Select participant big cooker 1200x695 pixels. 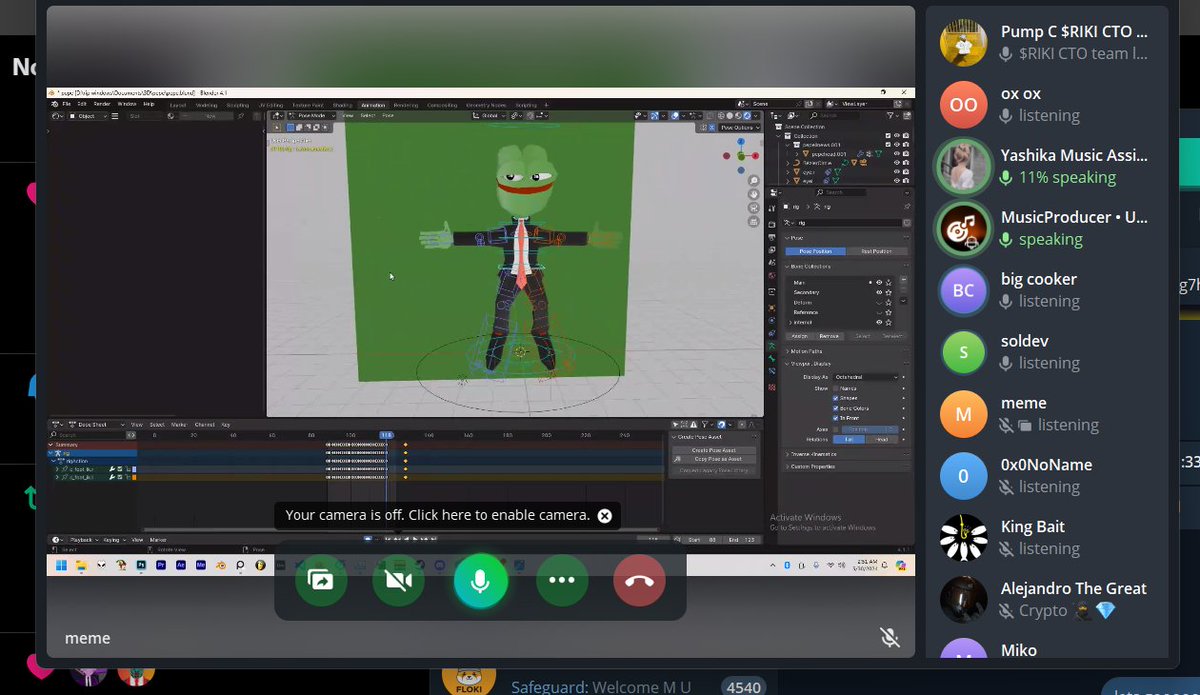click(1046, 290)
